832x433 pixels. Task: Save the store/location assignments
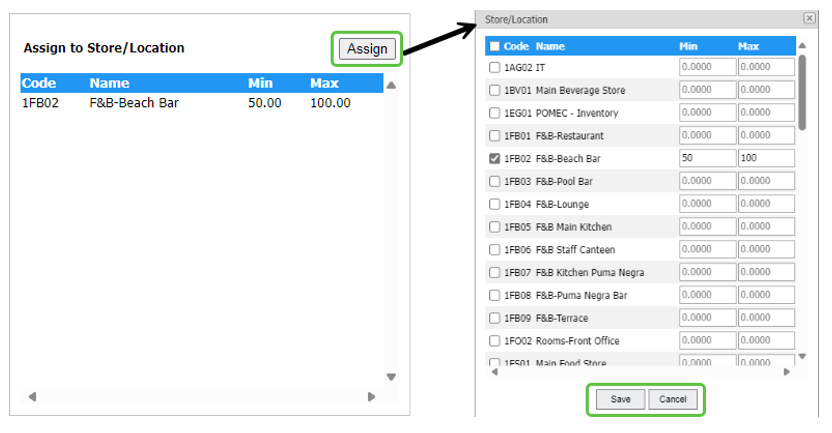[620, 399]
